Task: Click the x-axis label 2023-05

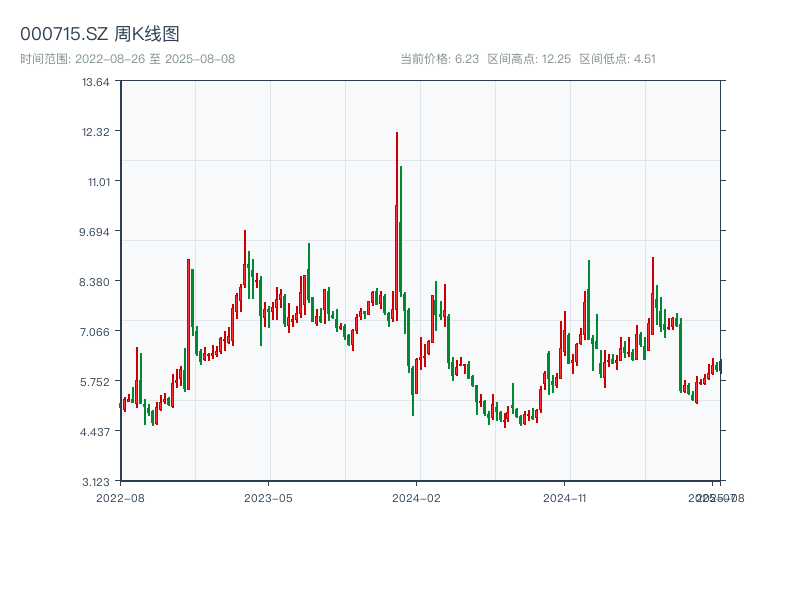Action: [x=268, y=498]
